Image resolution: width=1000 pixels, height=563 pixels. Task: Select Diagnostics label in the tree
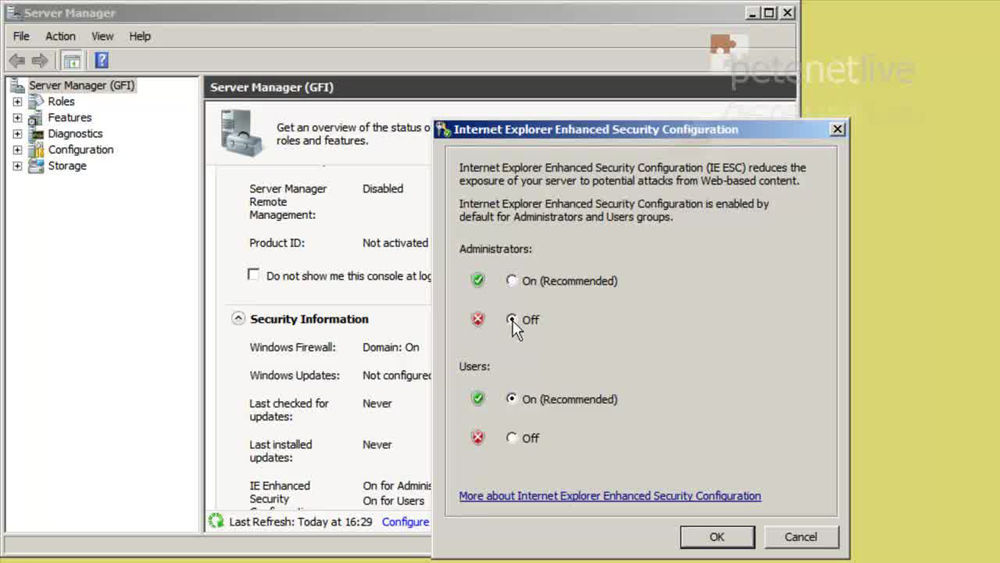pos(75,133)
